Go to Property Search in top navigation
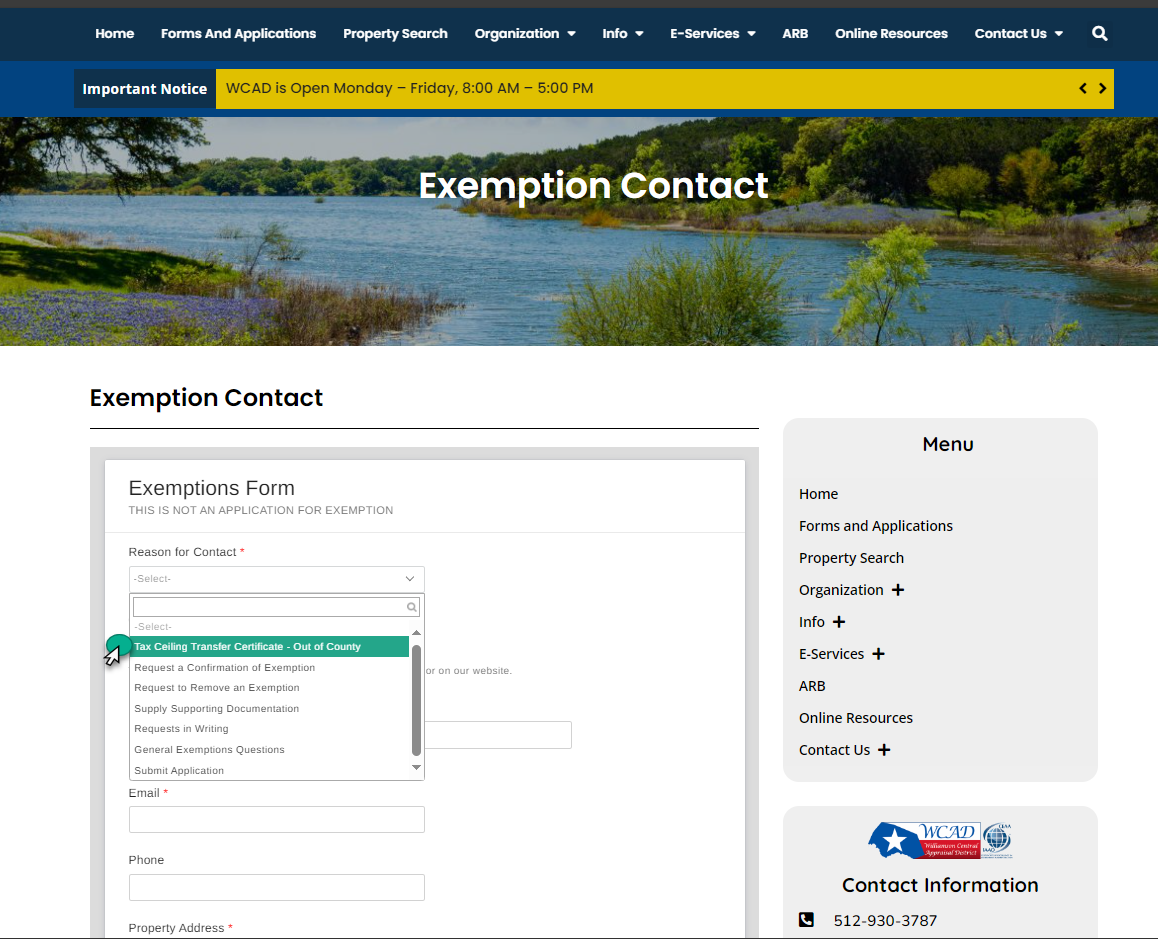This screenshot has height=939, width=1158. point(395,34)
